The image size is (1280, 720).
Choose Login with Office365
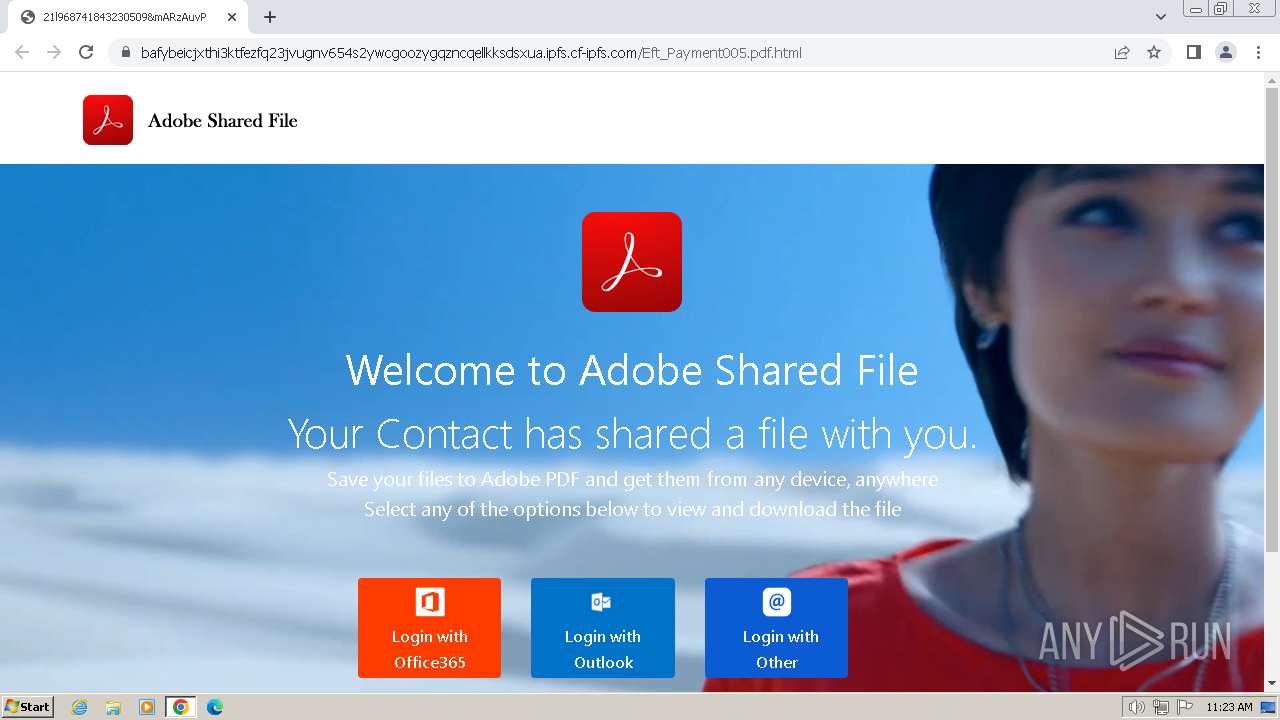(429, 628)
